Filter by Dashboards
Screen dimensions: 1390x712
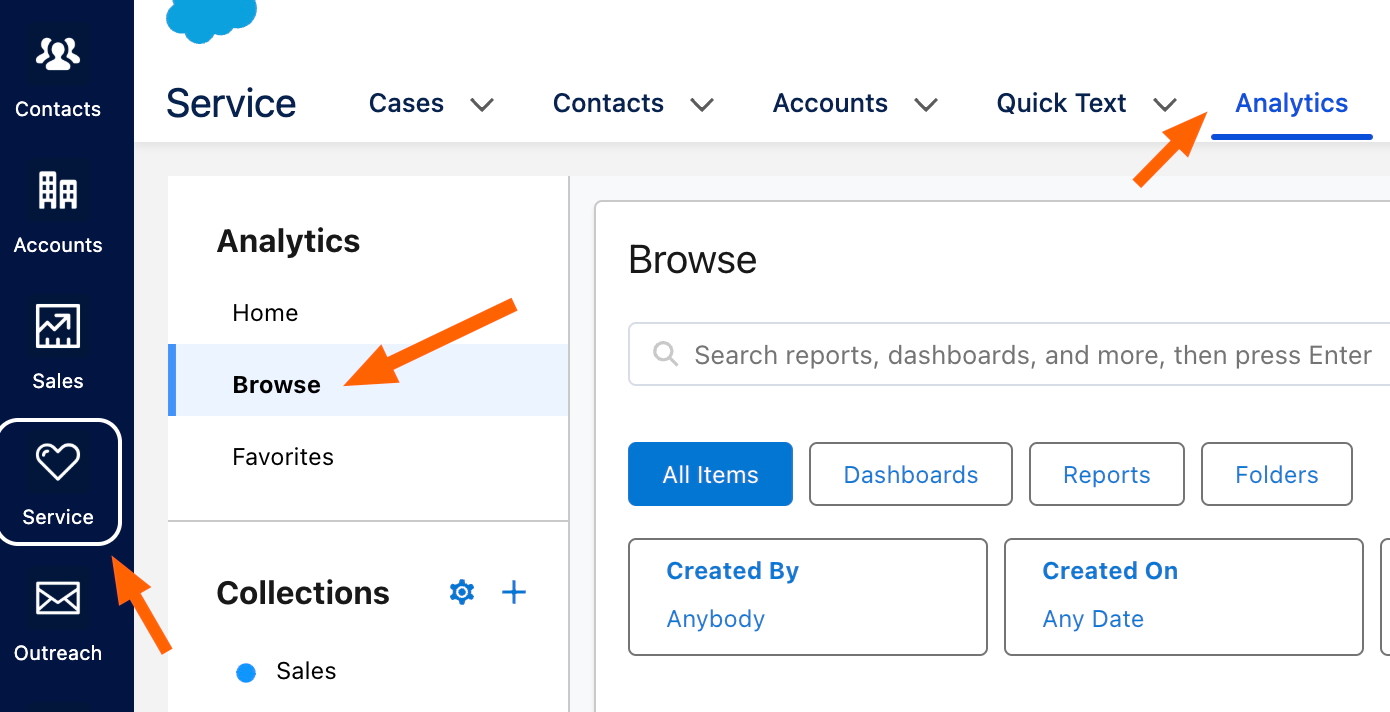pyautogui.click(x=911, y=474)
